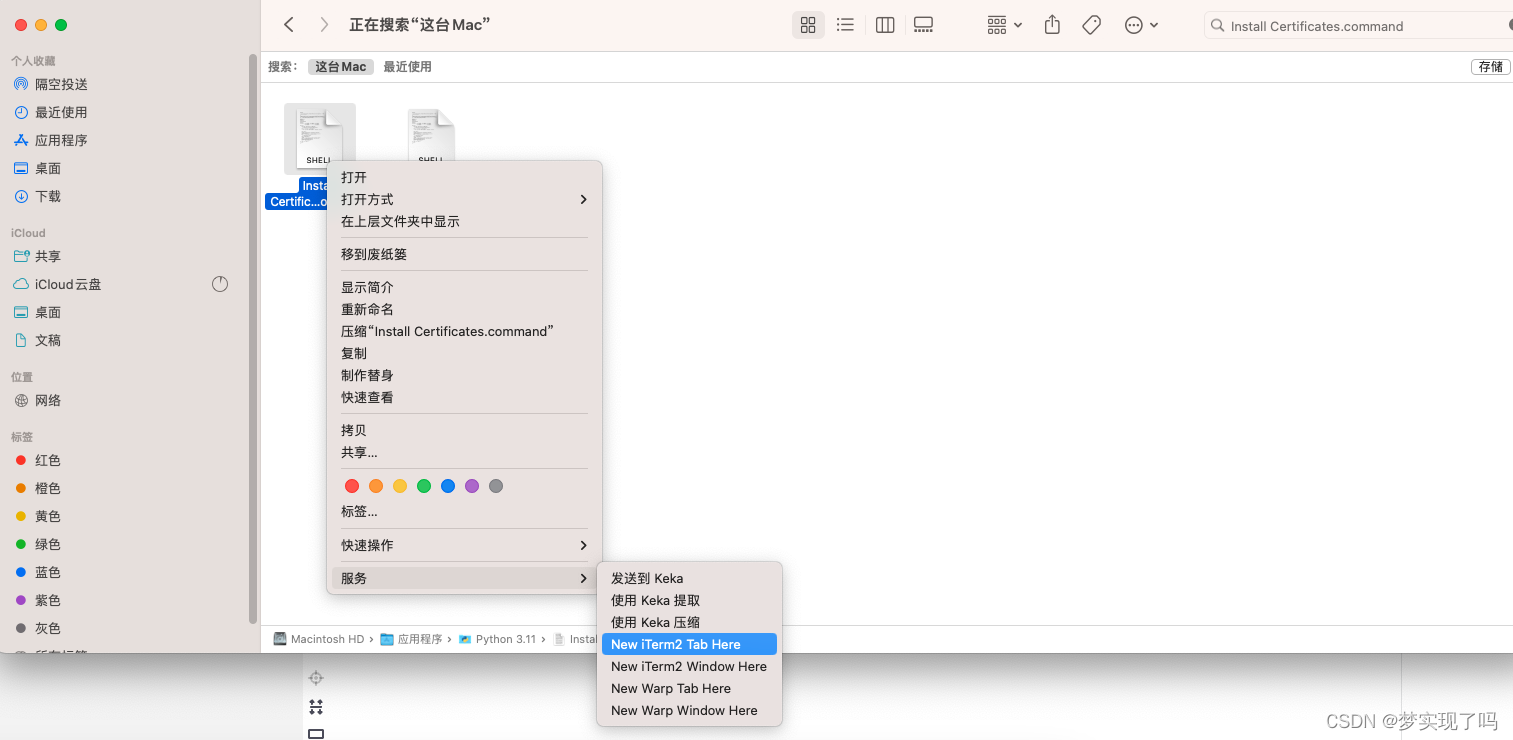The height and width of the screenshot is (740, 1513).
Task: Switch to icon grid view
Action: [x=808, y=25]
